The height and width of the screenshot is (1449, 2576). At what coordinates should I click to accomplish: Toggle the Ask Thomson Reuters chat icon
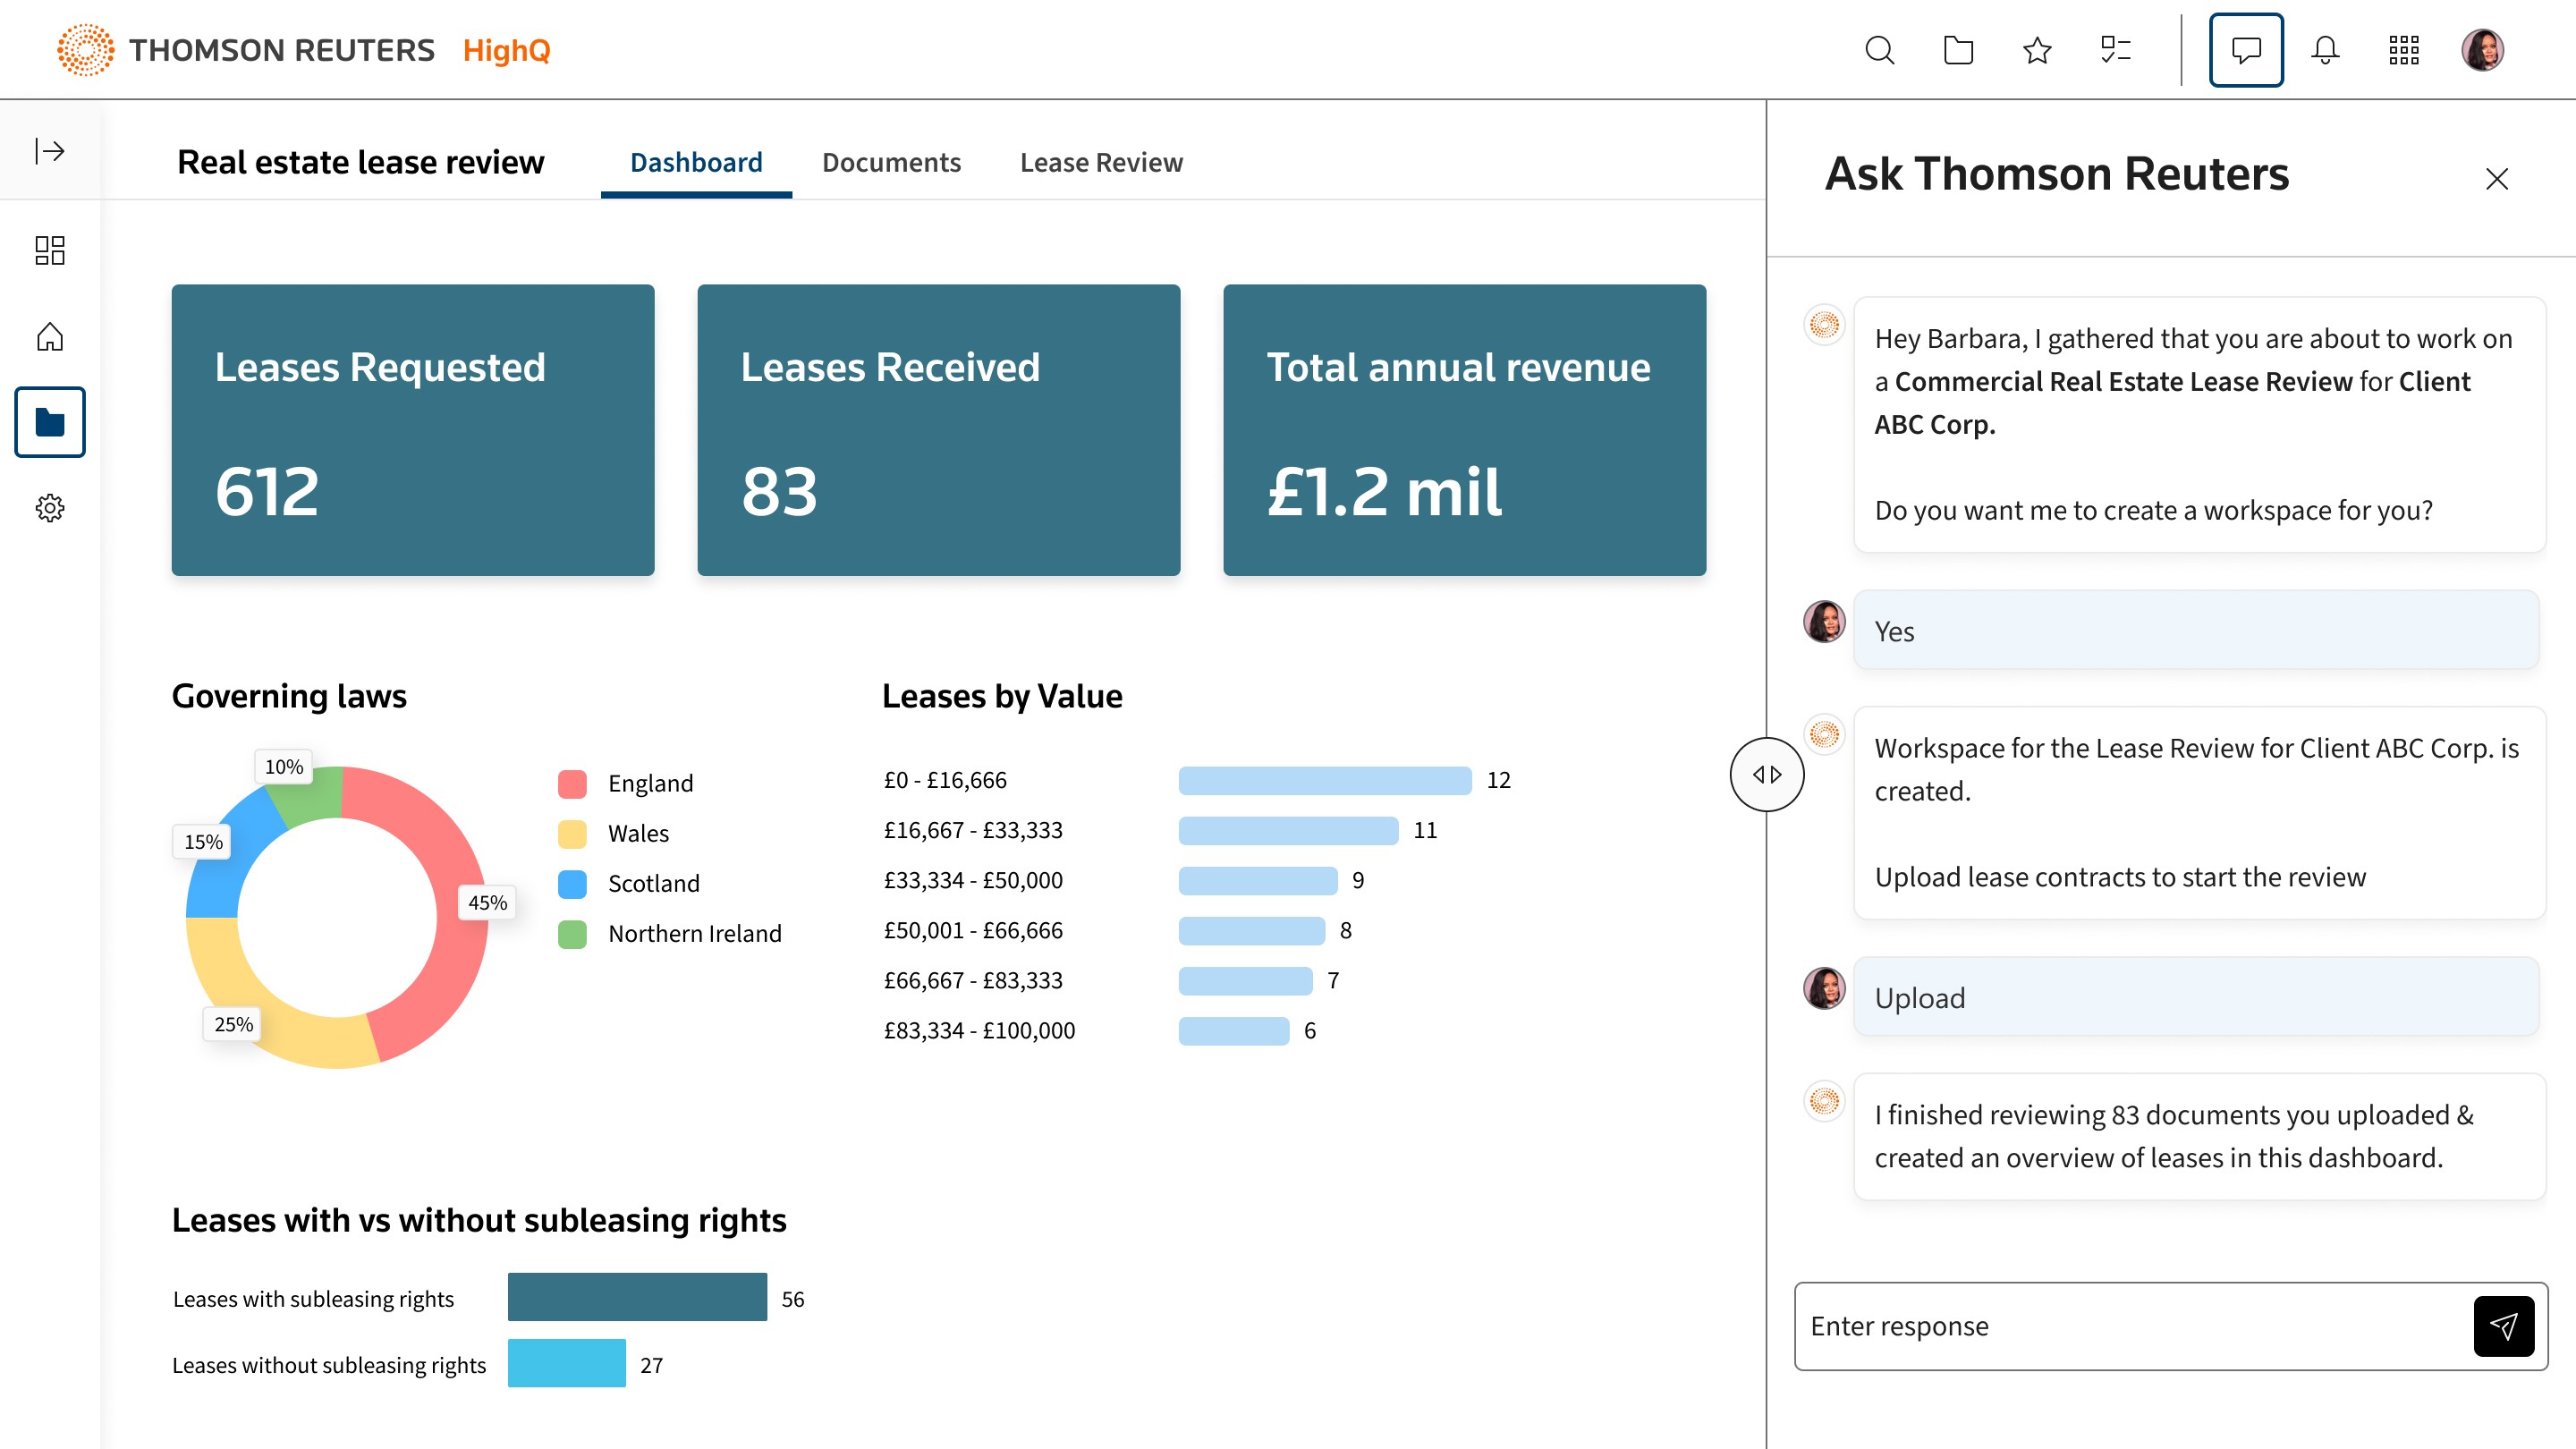point(2246,50)
